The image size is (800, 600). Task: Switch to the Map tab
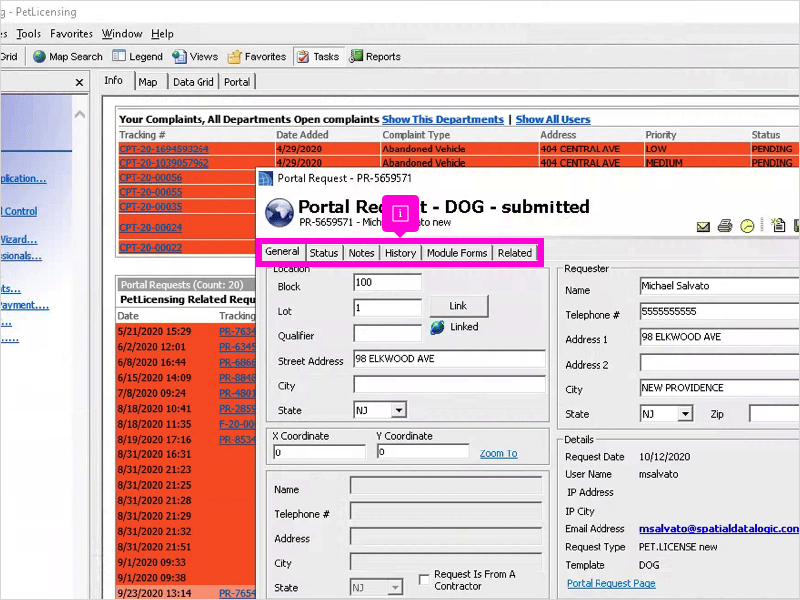(148, 82)
